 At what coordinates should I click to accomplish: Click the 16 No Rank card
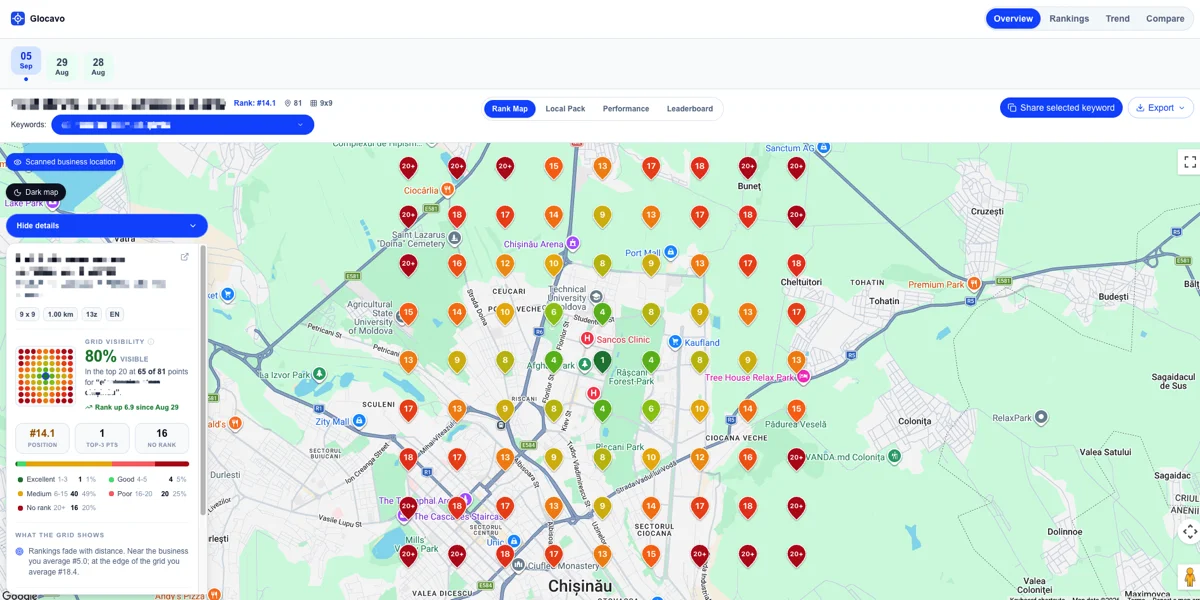click(x=162, y=438)
